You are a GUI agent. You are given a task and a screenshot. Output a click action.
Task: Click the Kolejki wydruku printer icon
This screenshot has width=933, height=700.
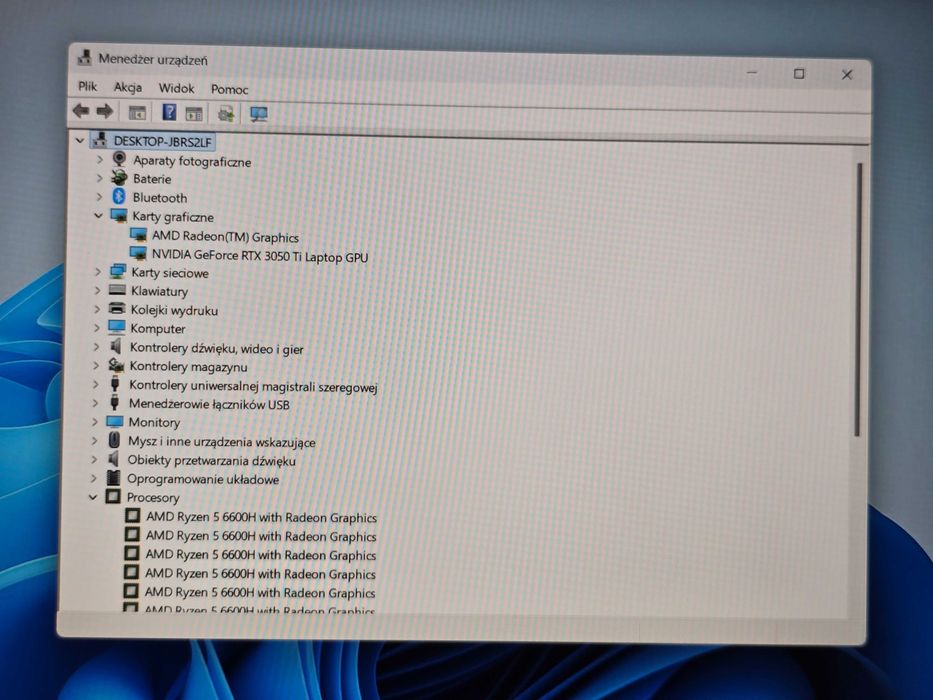pyautogui.click(x=117, y=308)
